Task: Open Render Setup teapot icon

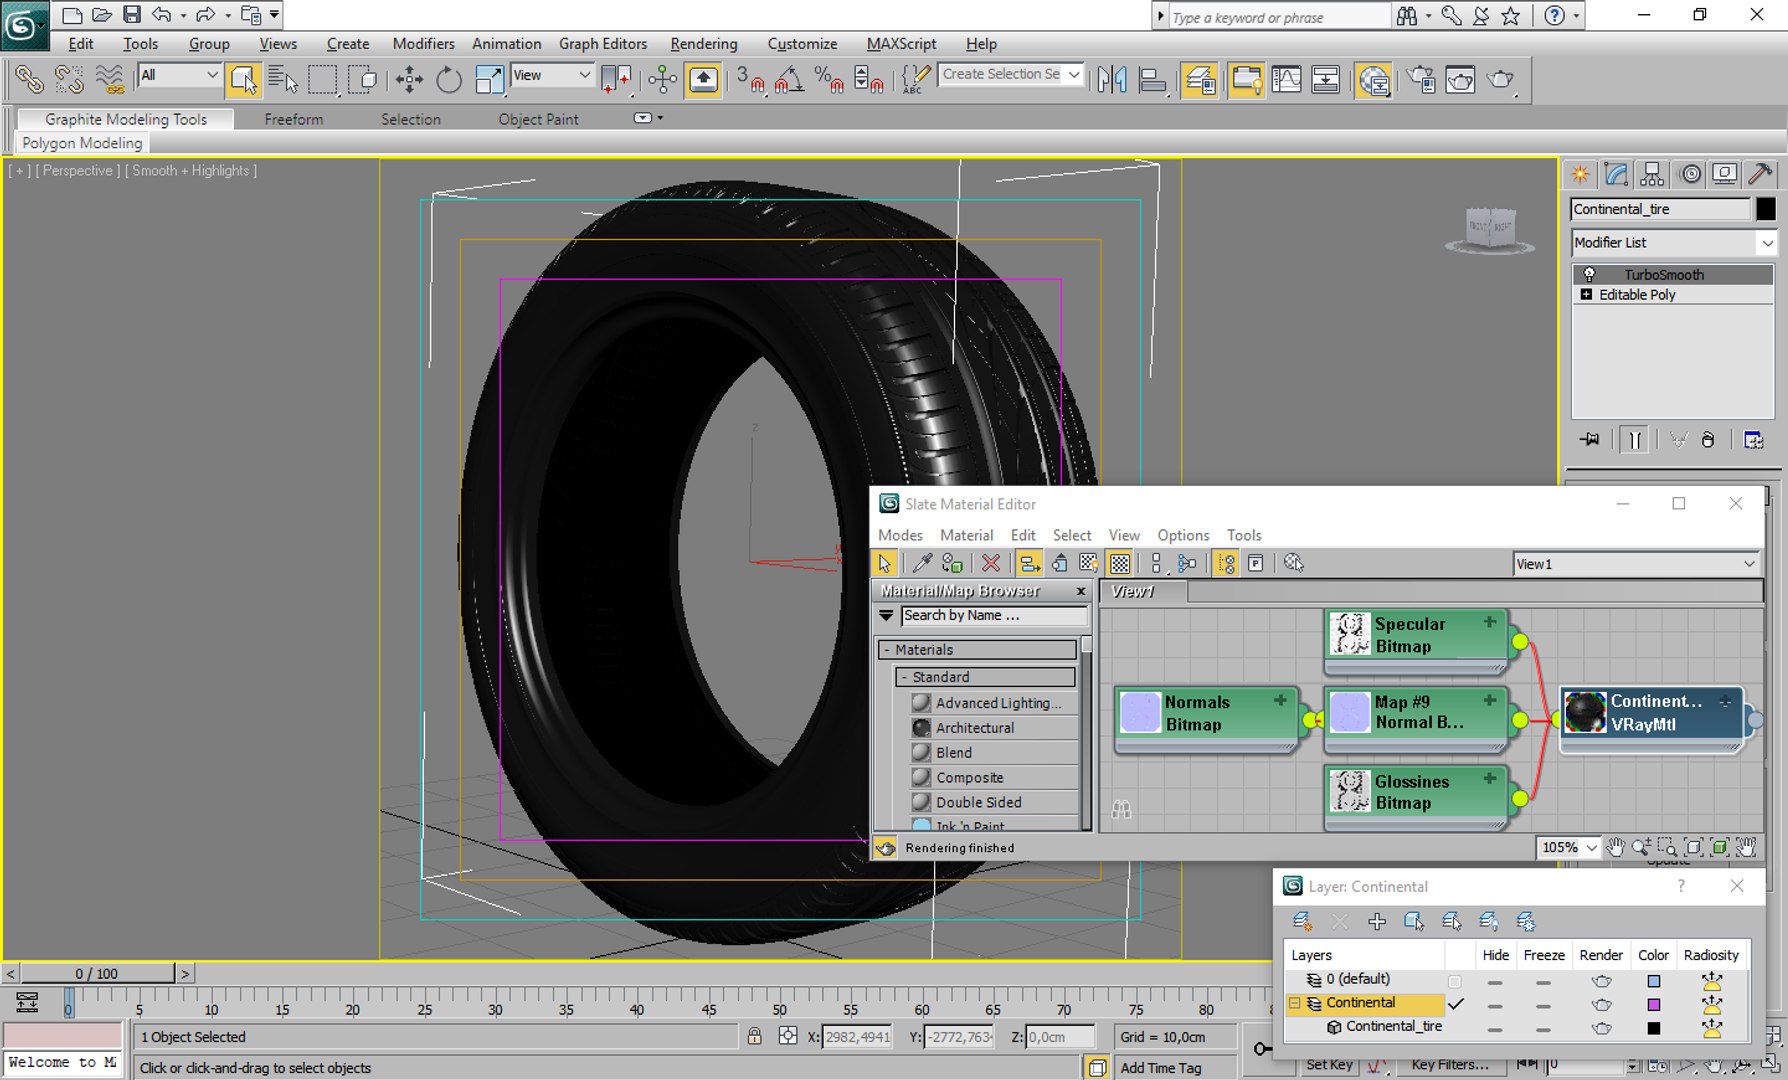Action: click(x=1421, y=79)
